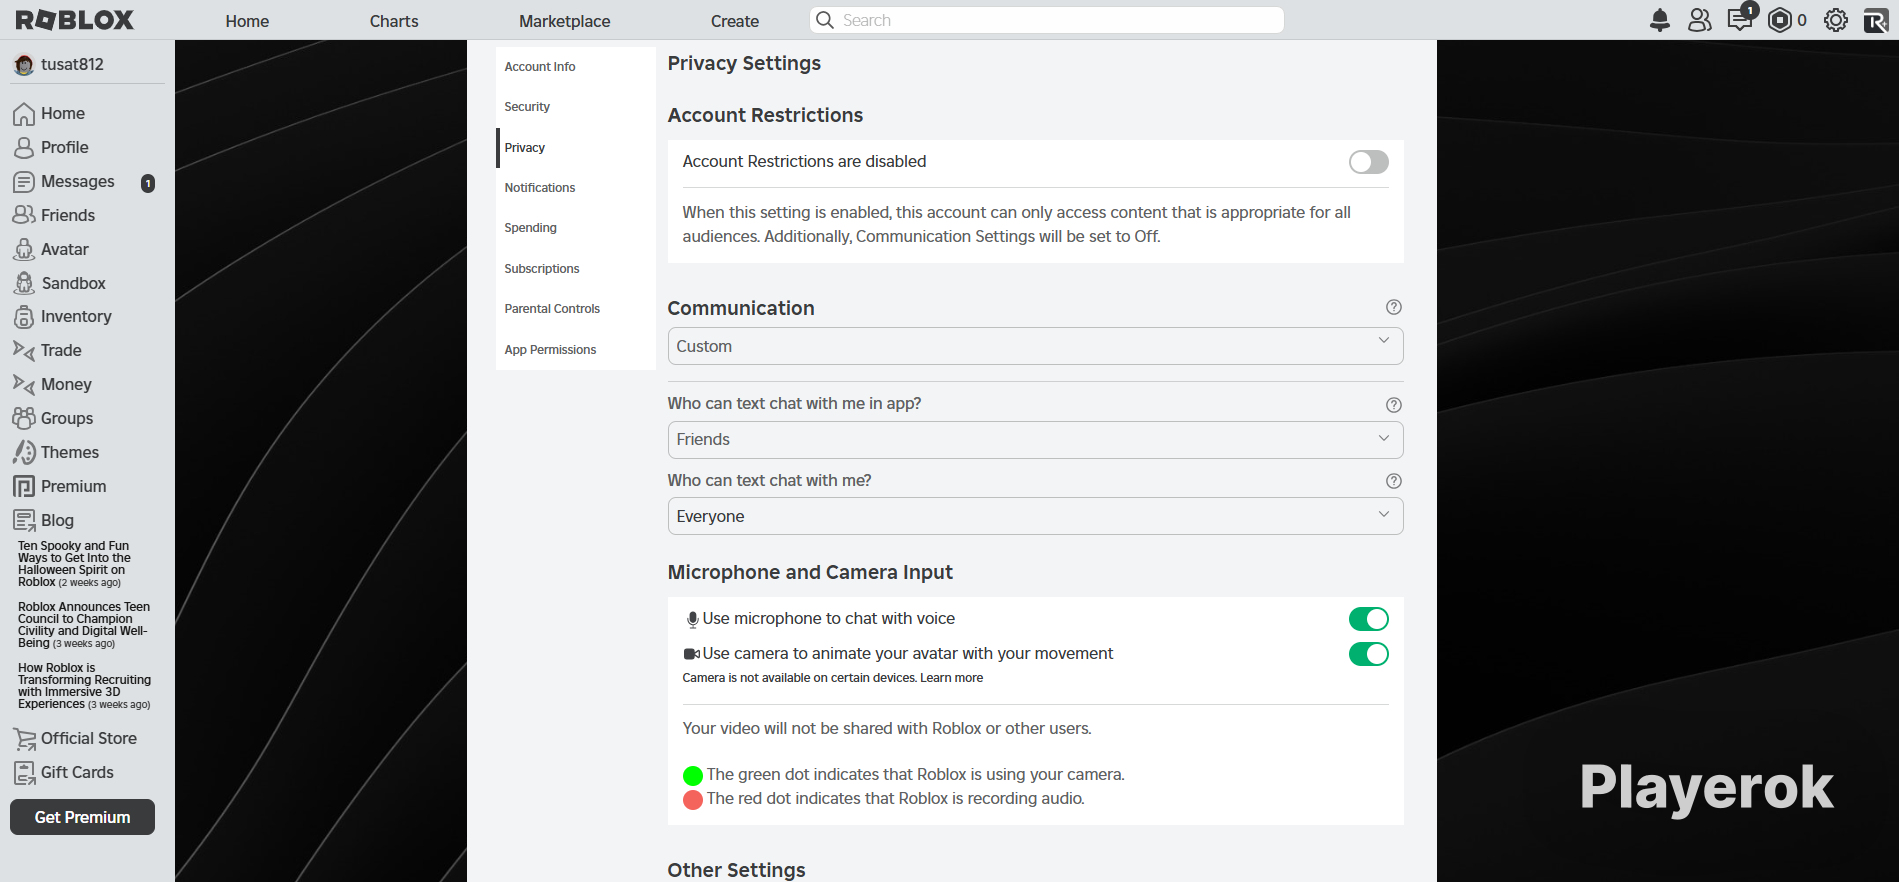Open the Transforming Recruiting blog post

coord(84,686)
